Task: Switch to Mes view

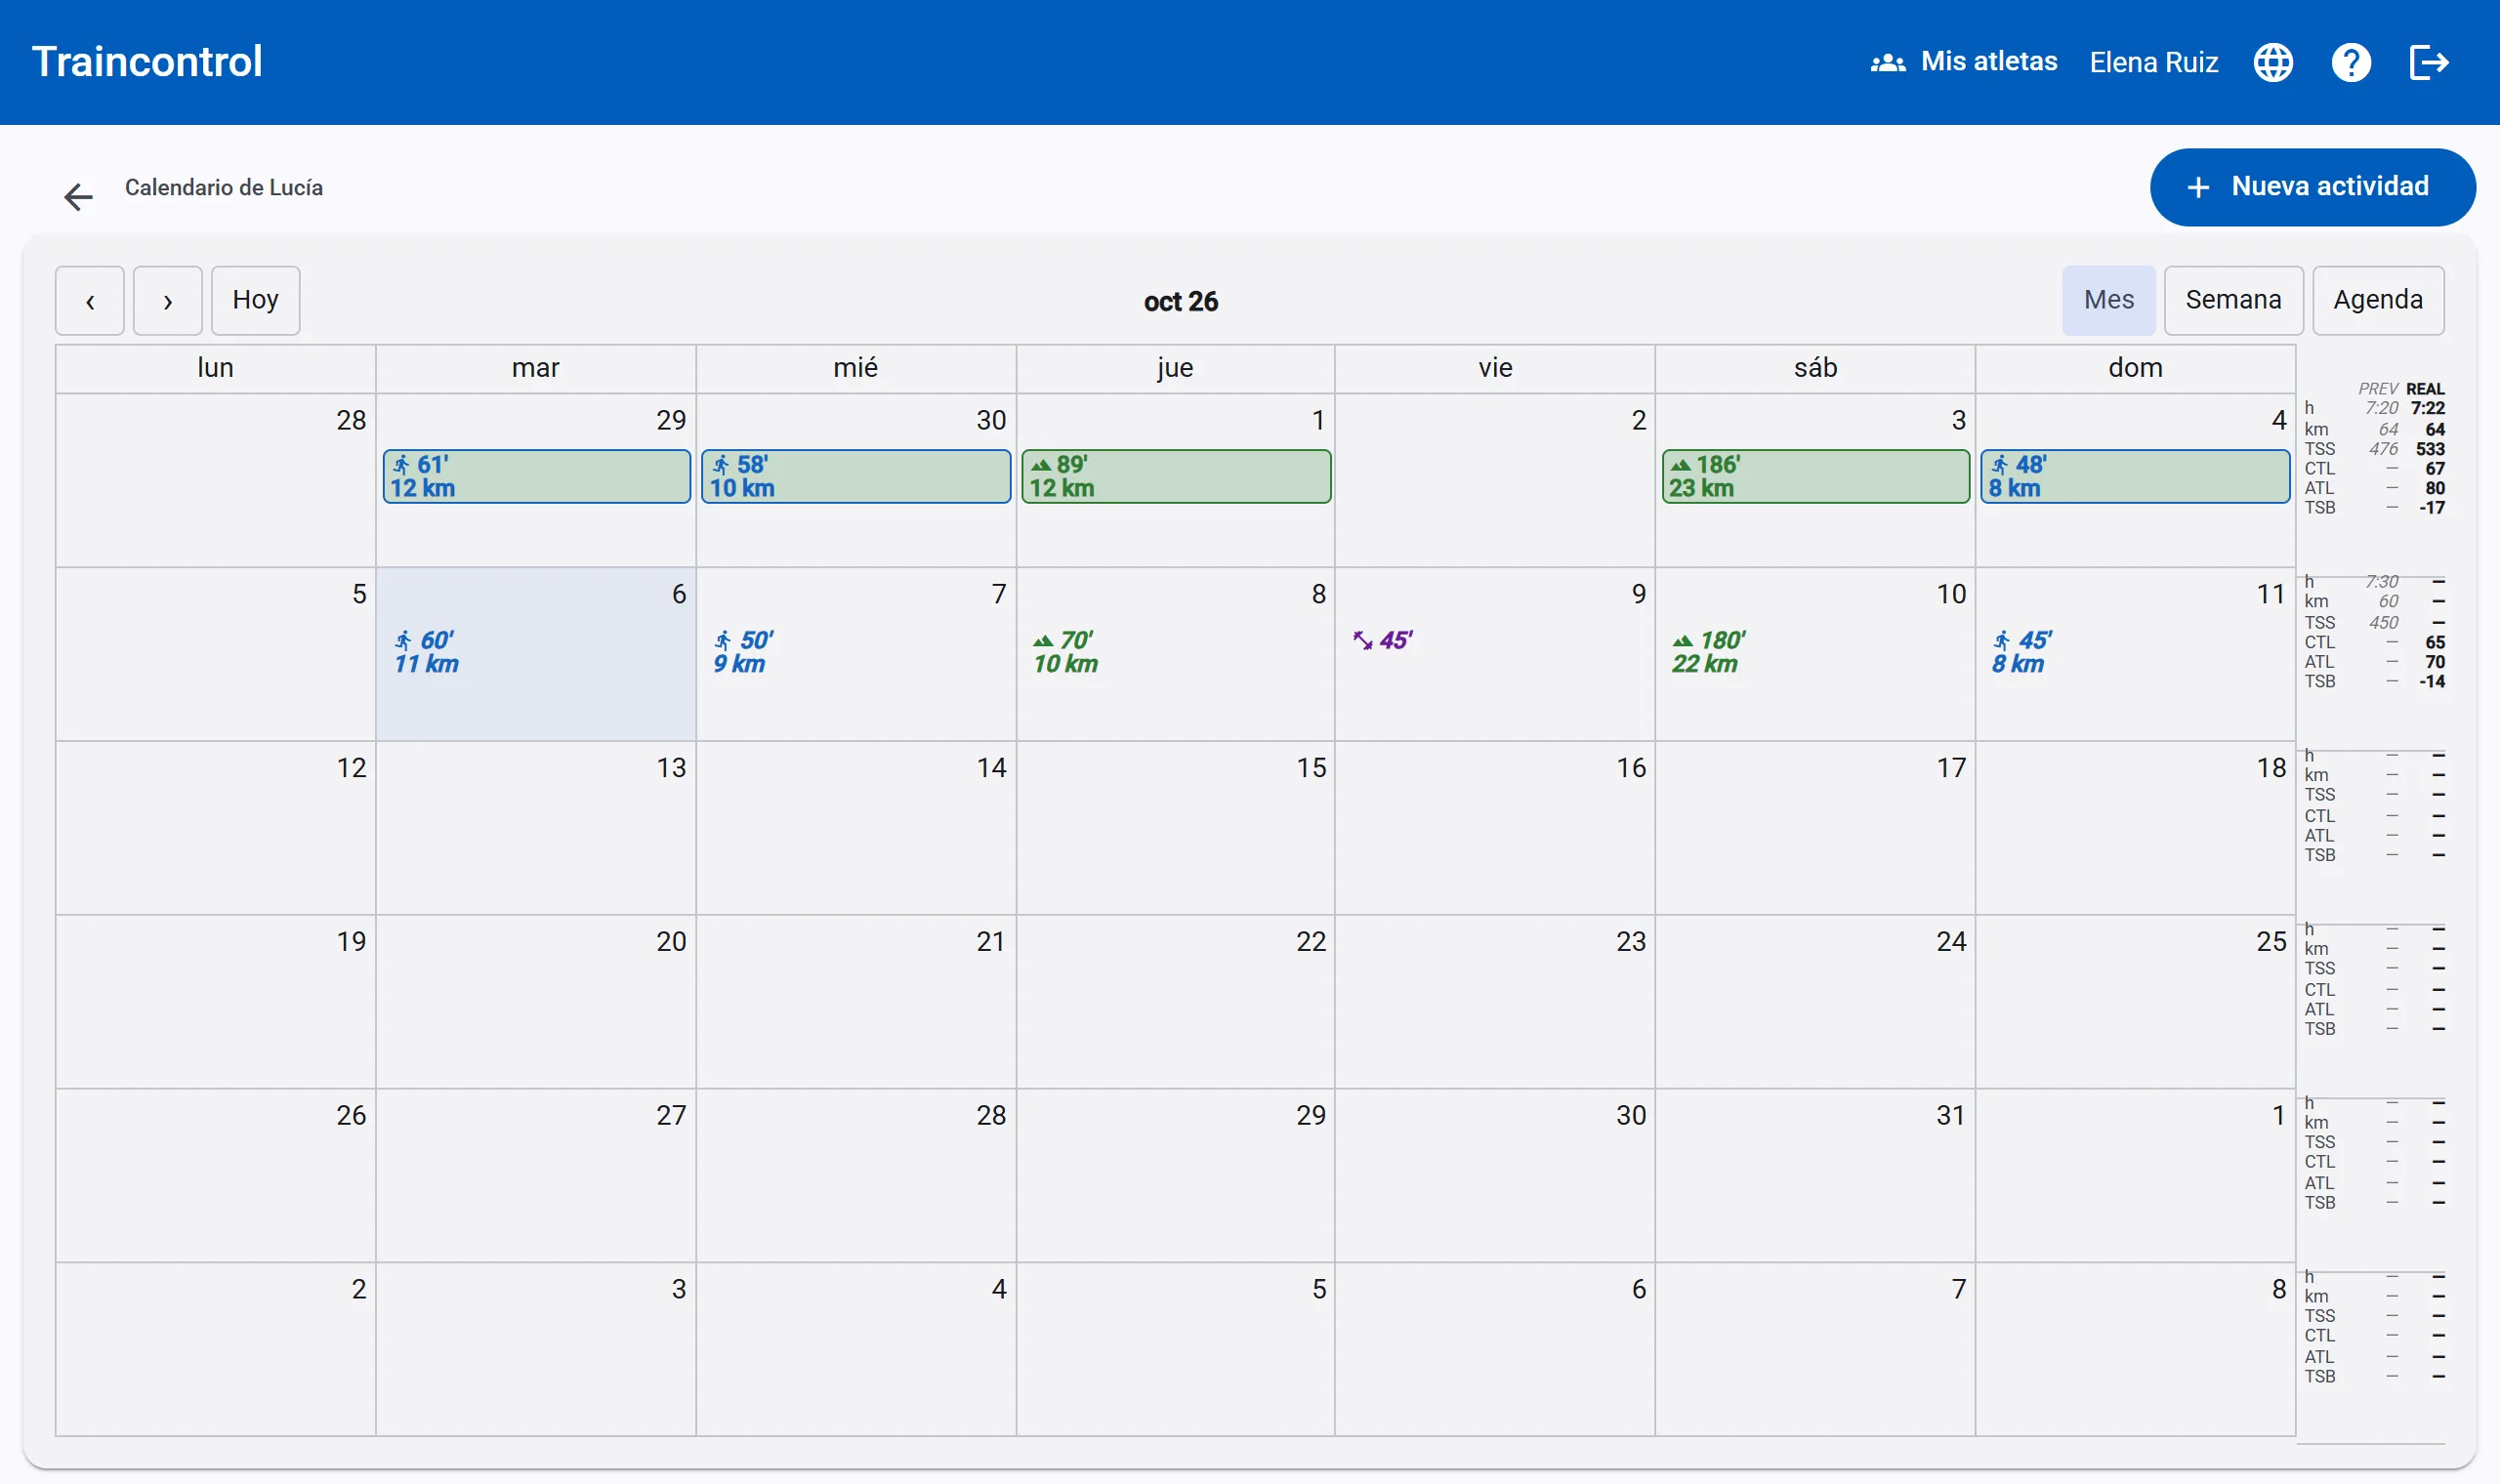Action: tap(2108, 300)
